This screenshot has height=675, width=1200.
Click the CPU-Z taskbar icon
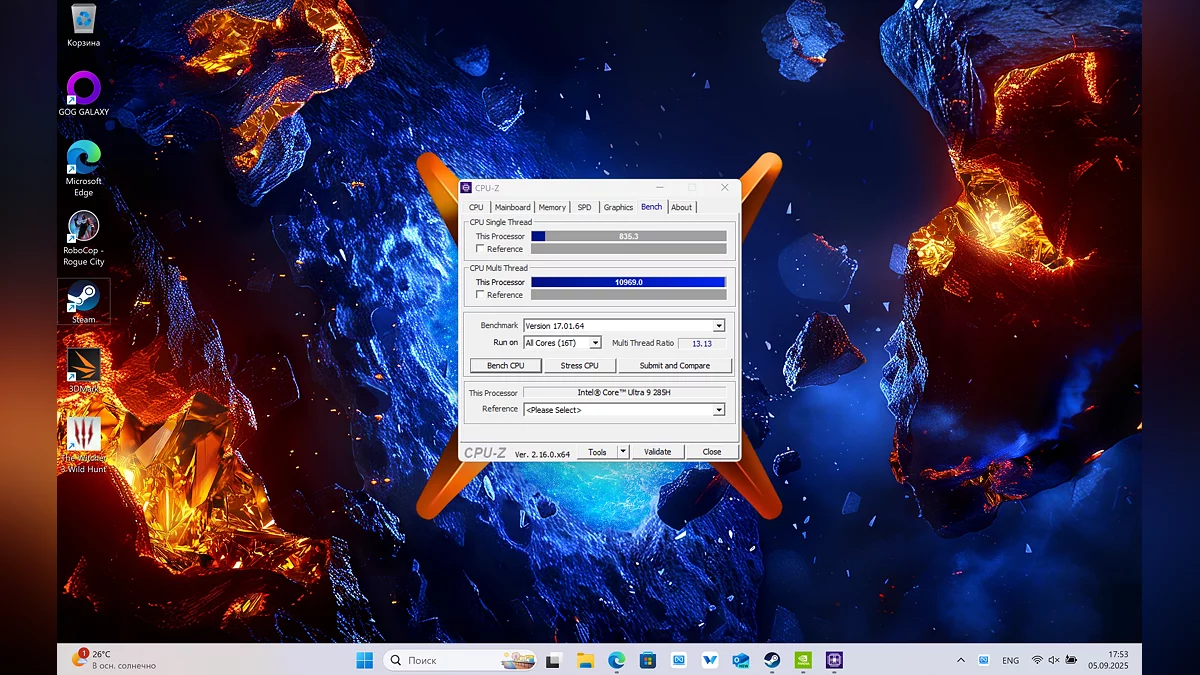coord(834,660)
